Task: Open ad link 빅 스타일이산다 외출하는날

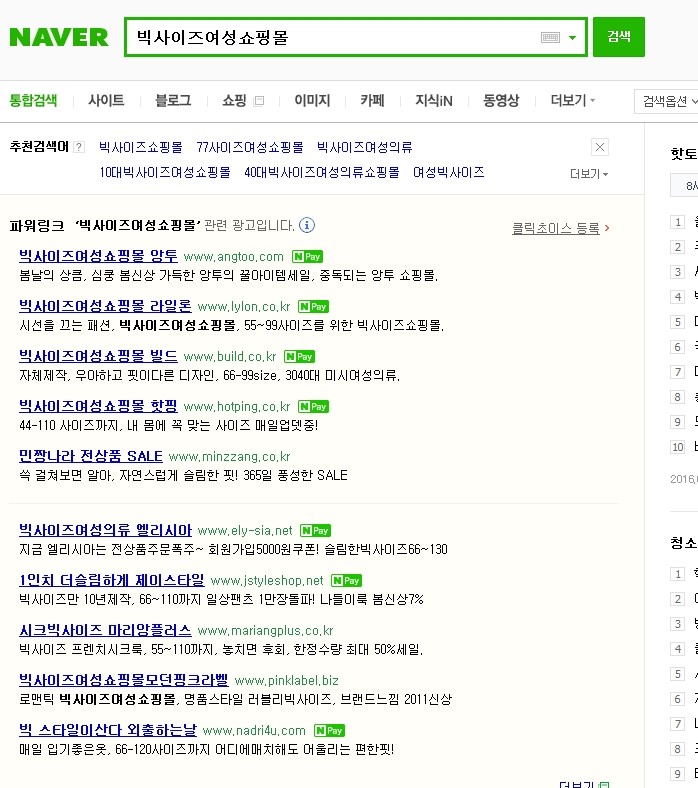Action: [x=108, y=730]
